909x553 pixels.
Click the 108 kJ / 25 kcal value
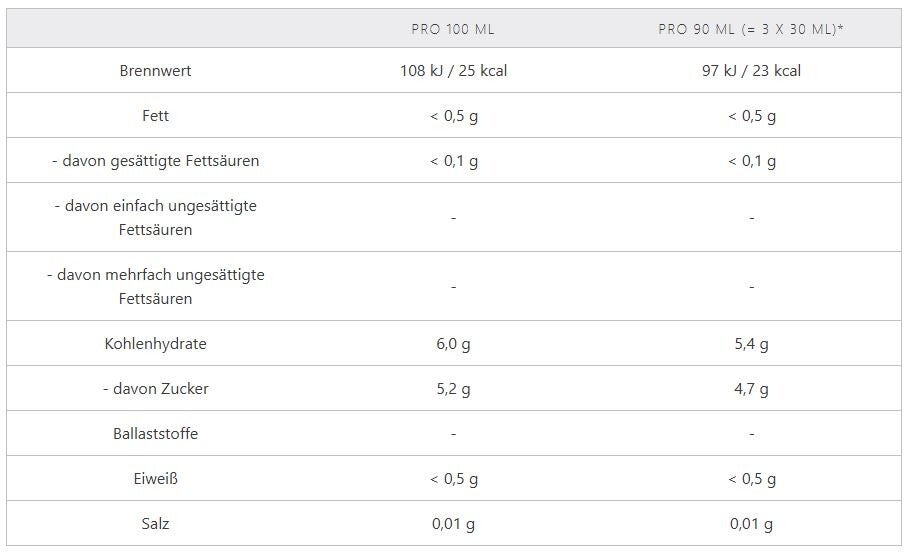(x=453, y=71)
